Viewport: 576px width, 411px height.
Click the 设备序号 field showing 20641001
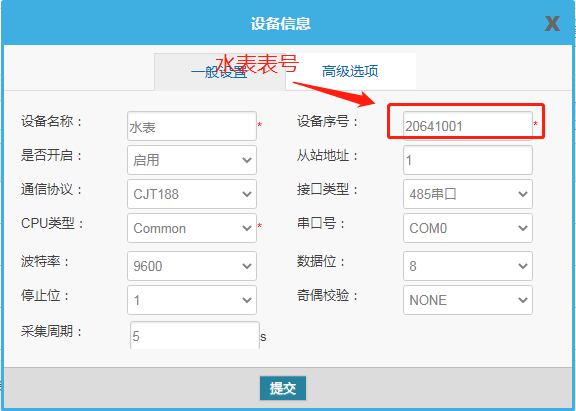tap(468, 126)
